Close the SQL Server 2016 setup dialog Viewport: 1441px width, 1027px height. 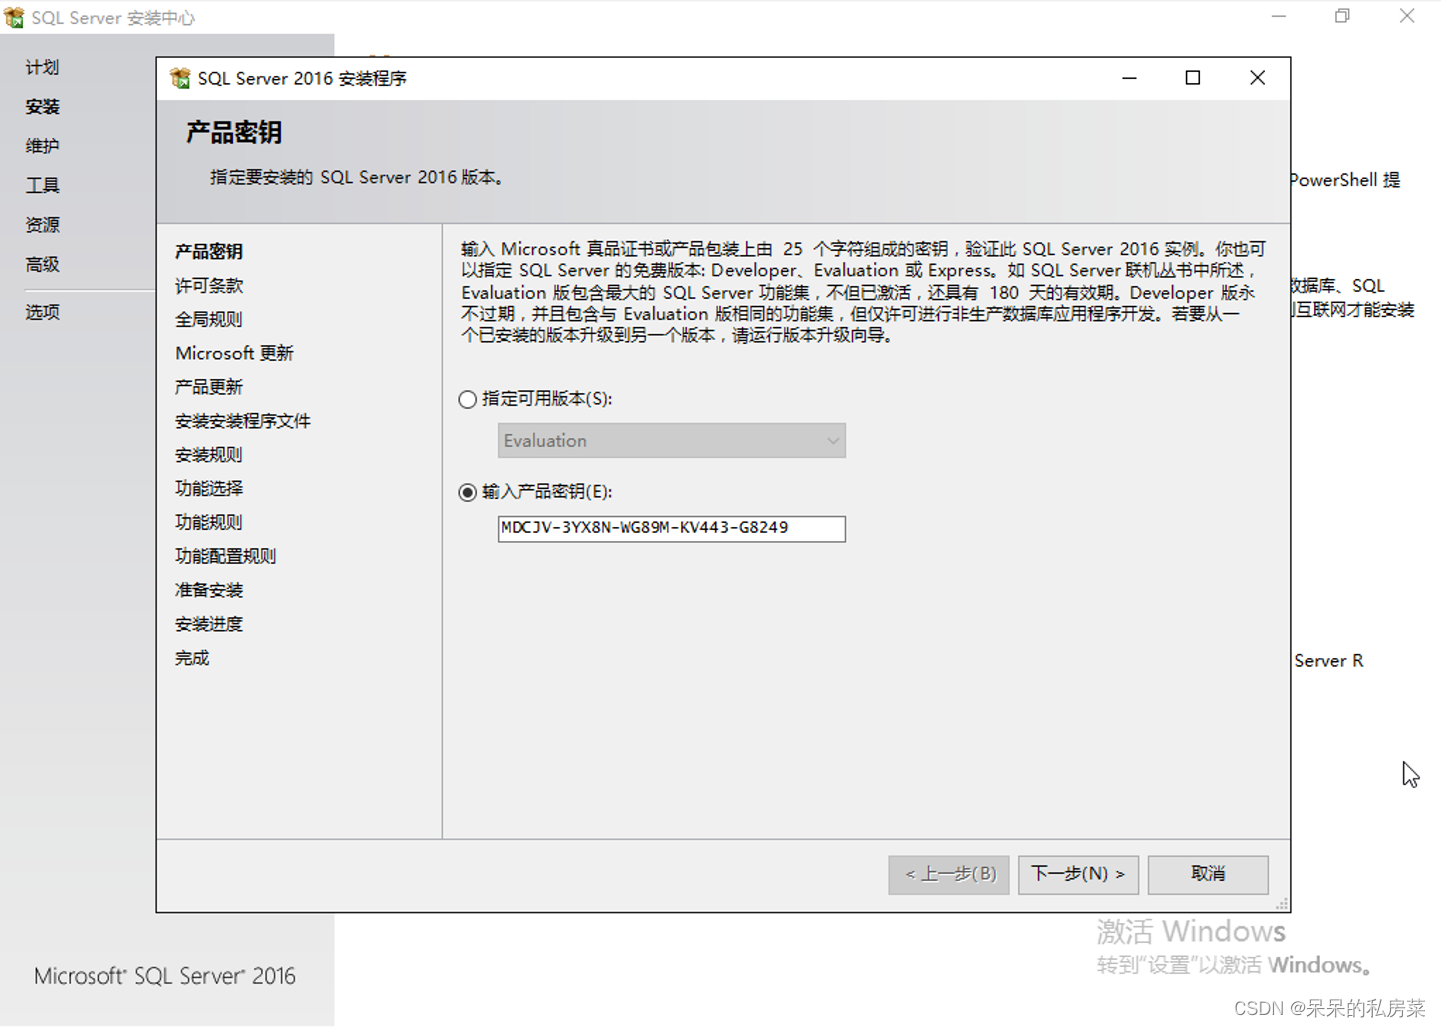[x=1258, y=78]
